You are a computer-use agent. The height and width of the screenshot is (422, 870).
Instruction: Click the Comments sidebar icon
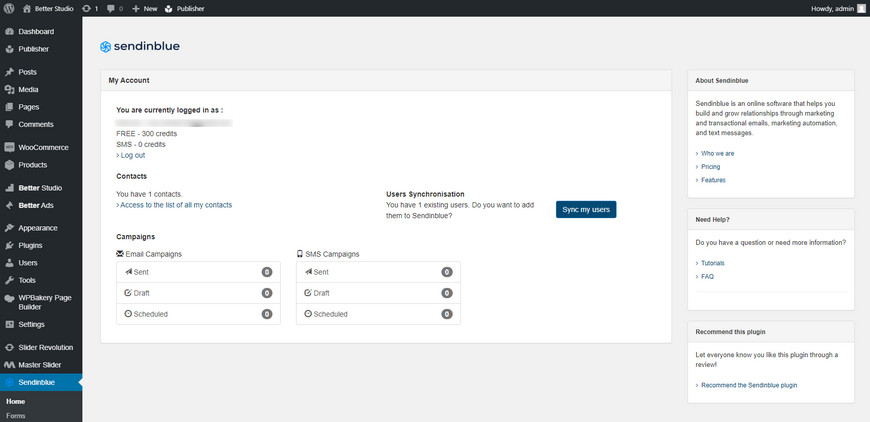(x=9, y=124)
